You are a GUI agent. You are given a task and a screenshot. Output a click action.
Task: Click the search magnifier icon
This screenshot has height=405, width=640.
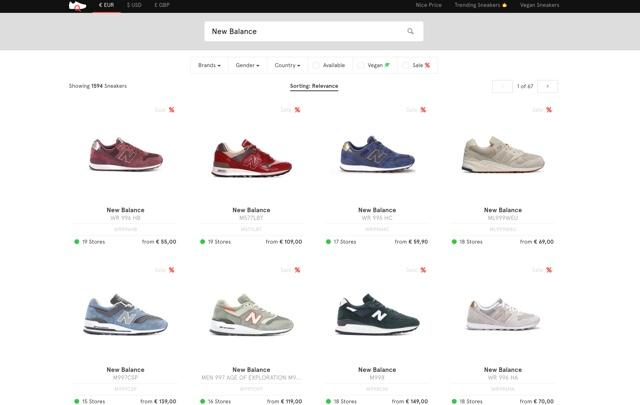tap(410, 31)
